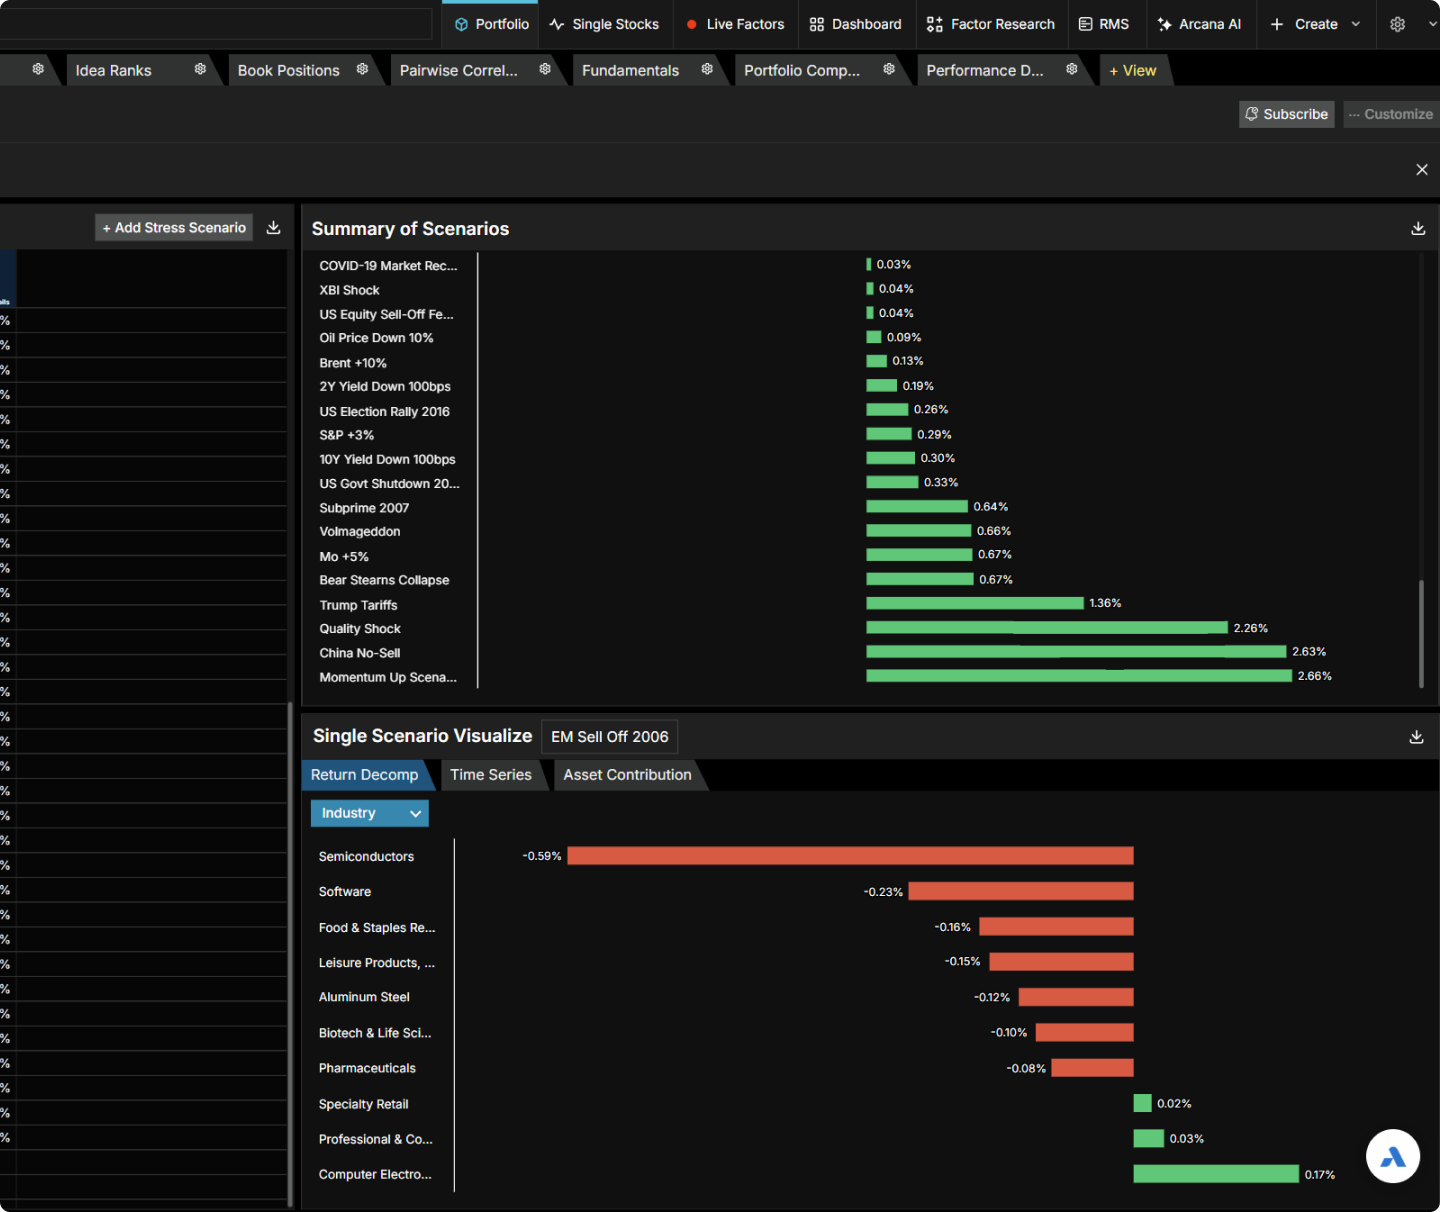This screenshot has width=1440, height=1212.
Task: Open gear icon on Performance D tab
Action: [1072, 69]
